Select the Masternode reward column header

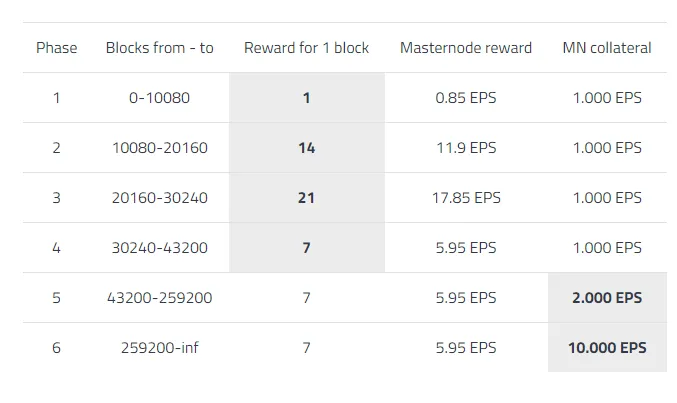(466, 48)
